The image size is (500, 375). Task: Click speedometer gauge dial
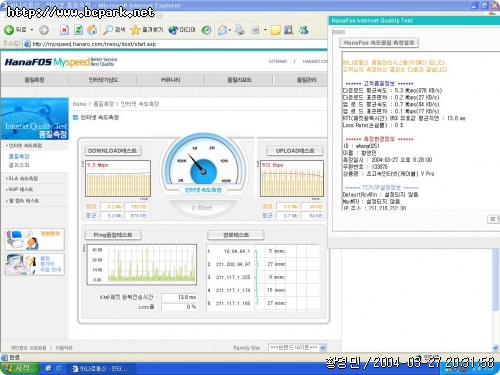click(203, 160)
